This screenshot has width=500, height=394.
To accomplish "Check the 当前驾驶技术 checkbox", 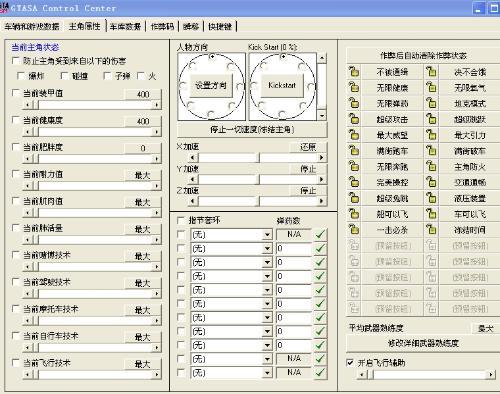I will 15,282.
